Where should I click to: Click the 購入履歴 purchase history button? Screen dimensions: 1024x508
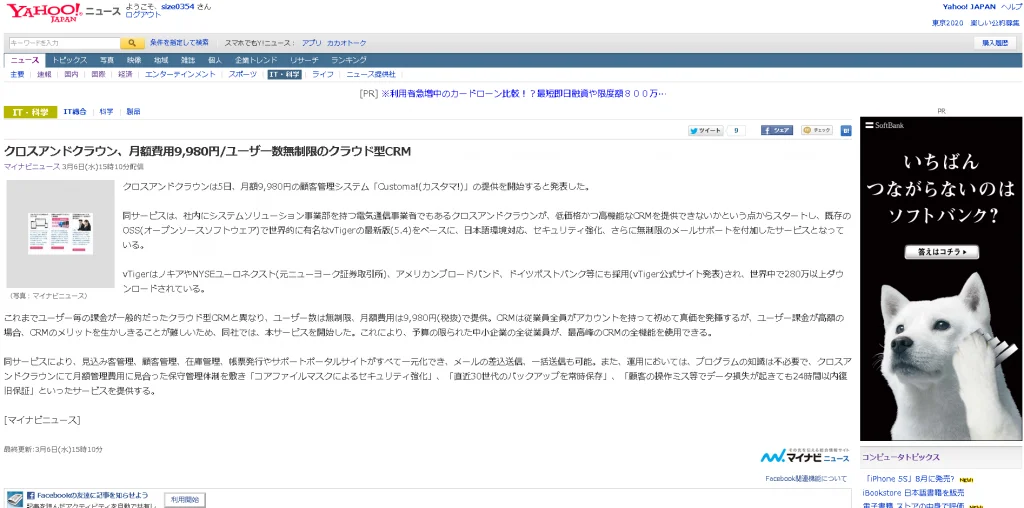click(995, 43)
